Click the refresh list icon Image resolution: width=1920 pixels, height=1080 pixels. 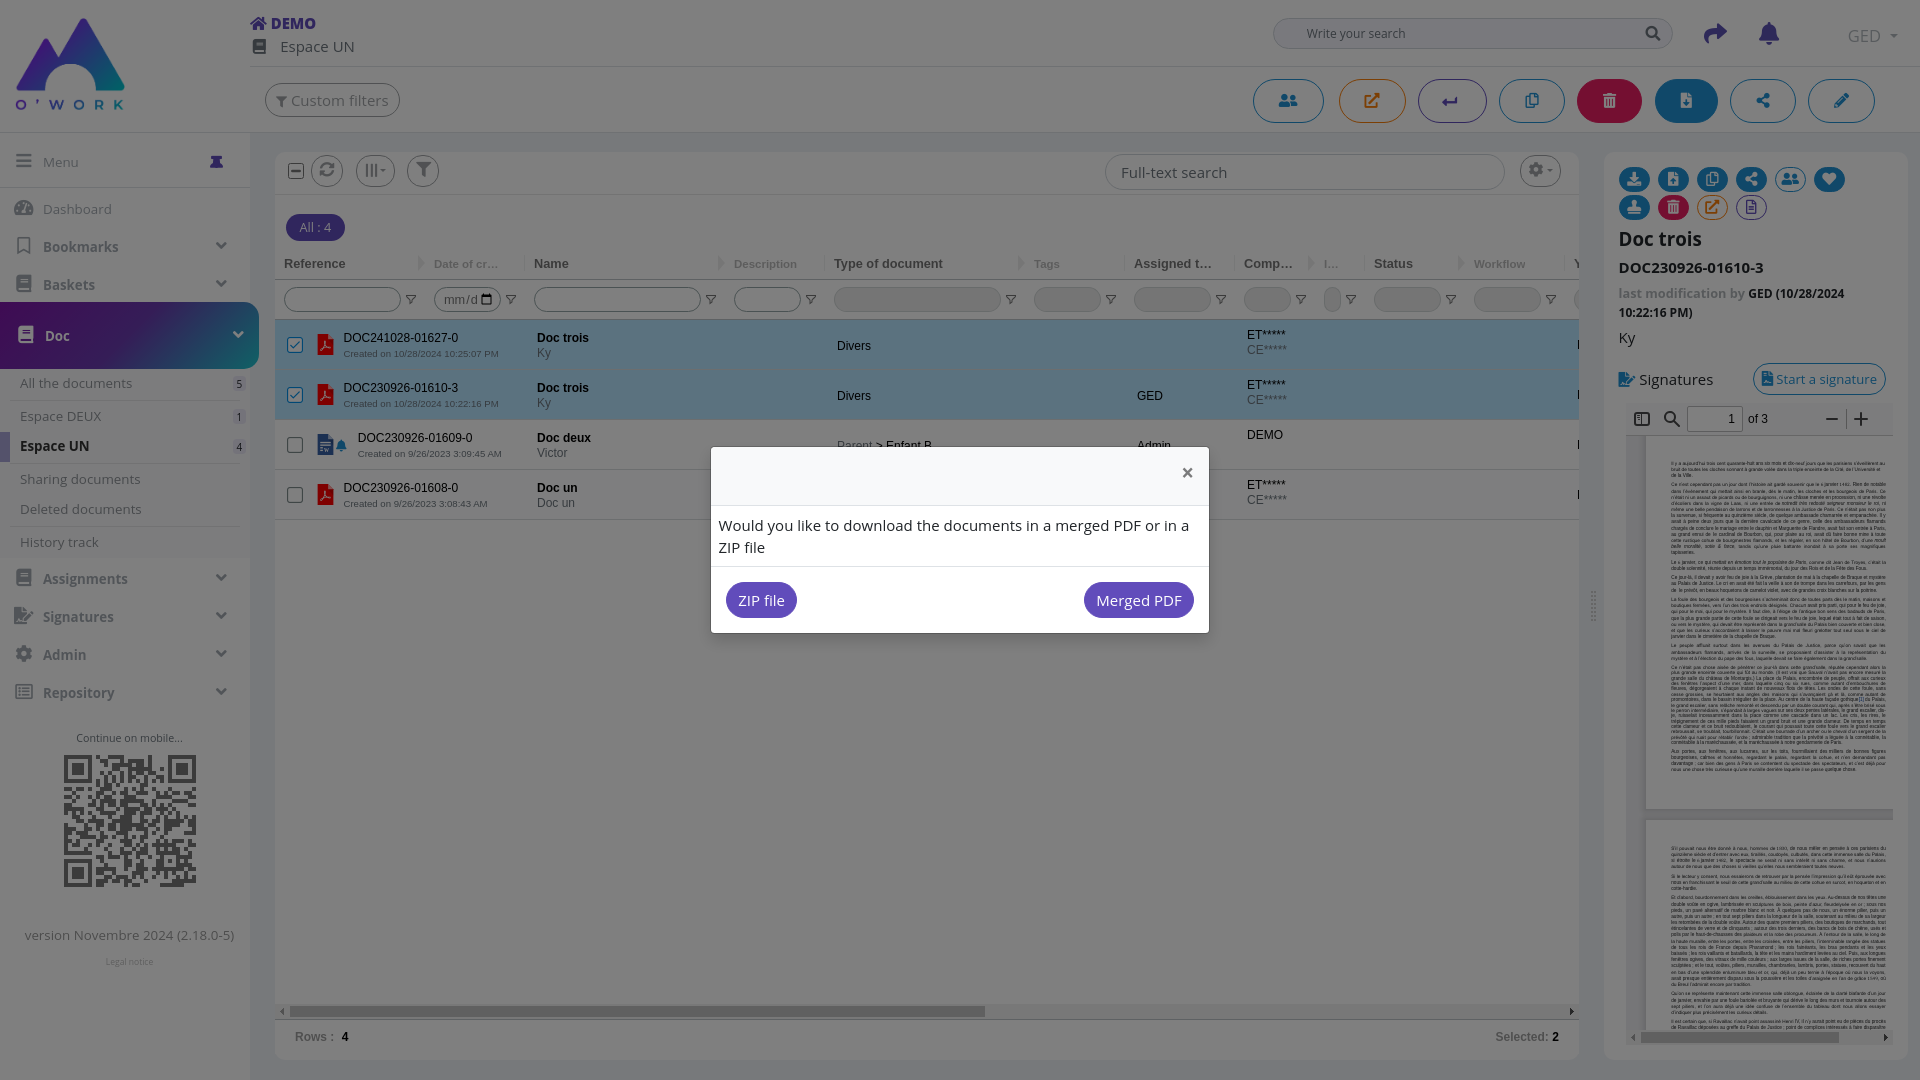point(327,171)
